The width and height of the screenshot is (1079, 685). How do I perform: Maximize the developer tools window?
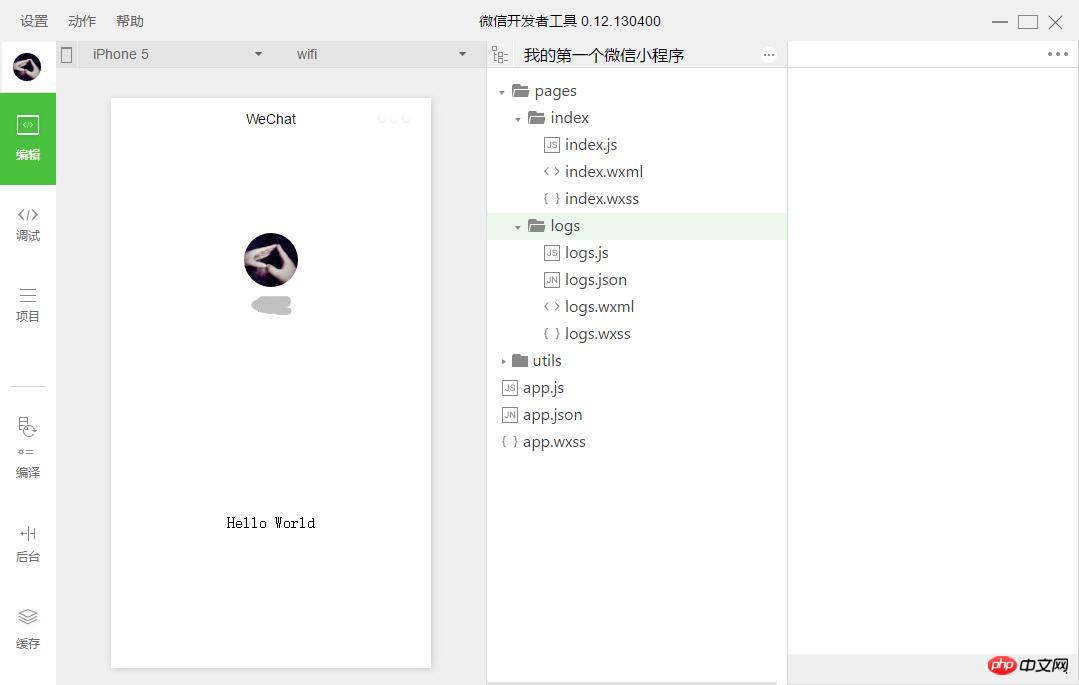point(1027,22)
